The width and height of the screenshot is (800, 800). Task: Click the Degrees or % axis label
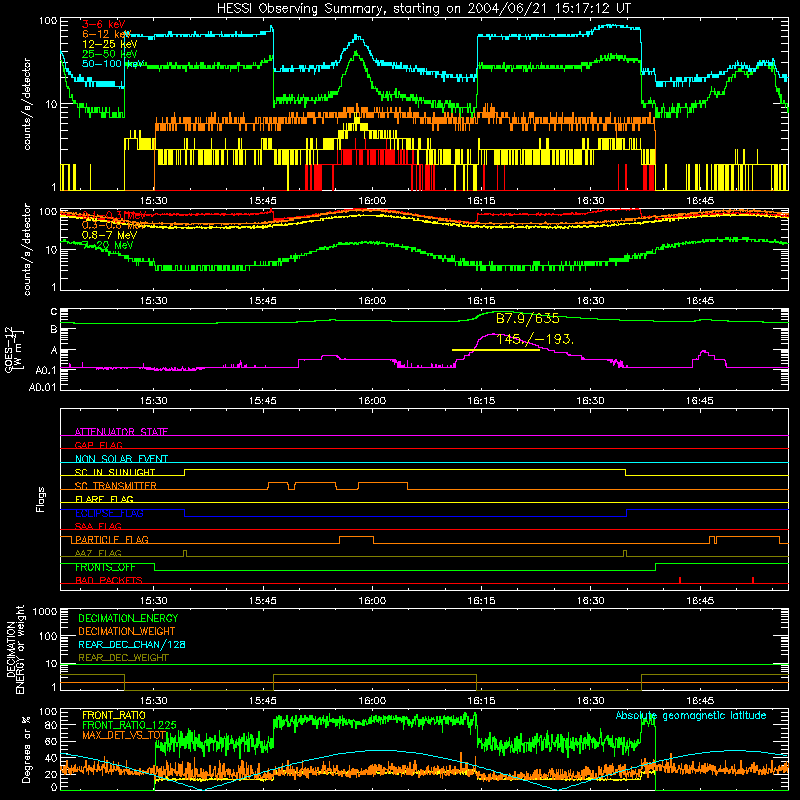point(26,749)
